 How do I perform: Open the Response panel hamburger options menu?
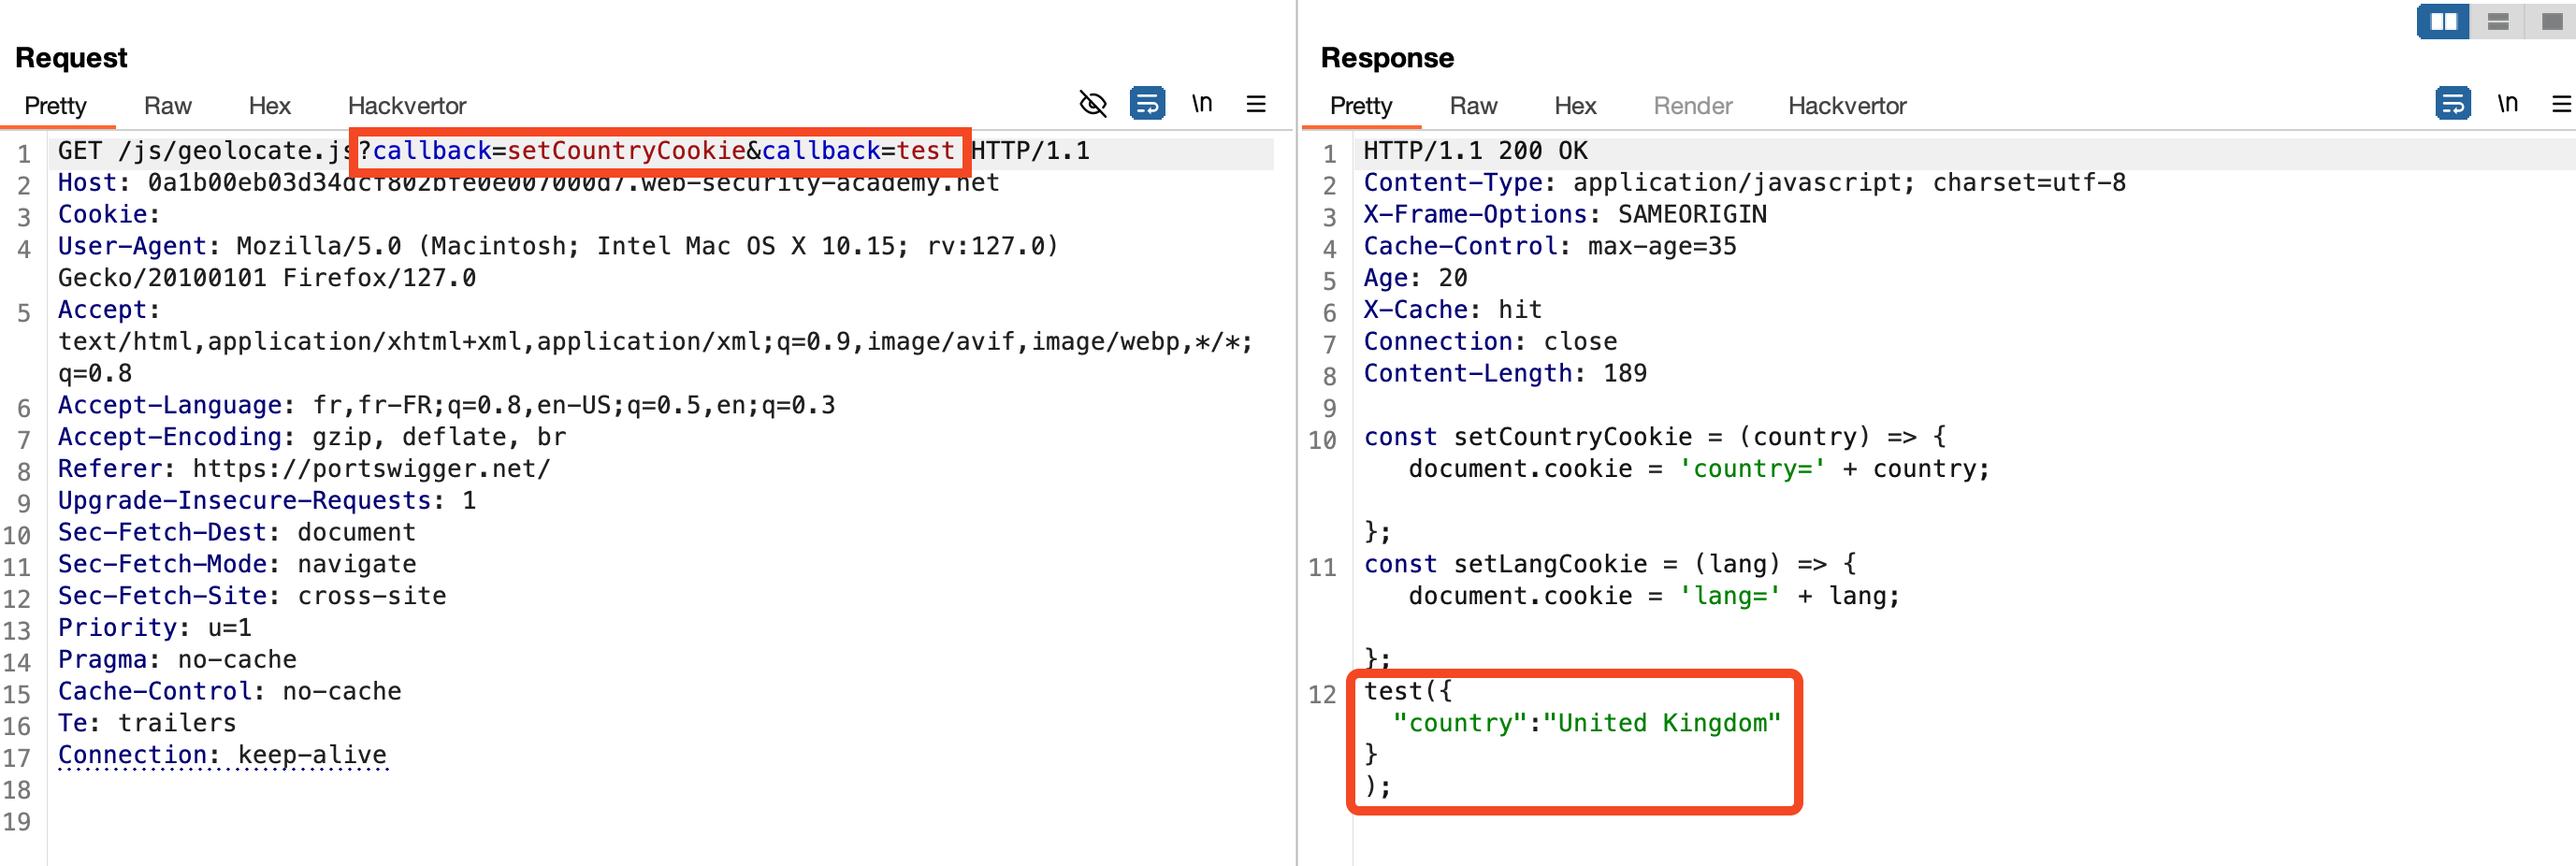(2561, 104)
